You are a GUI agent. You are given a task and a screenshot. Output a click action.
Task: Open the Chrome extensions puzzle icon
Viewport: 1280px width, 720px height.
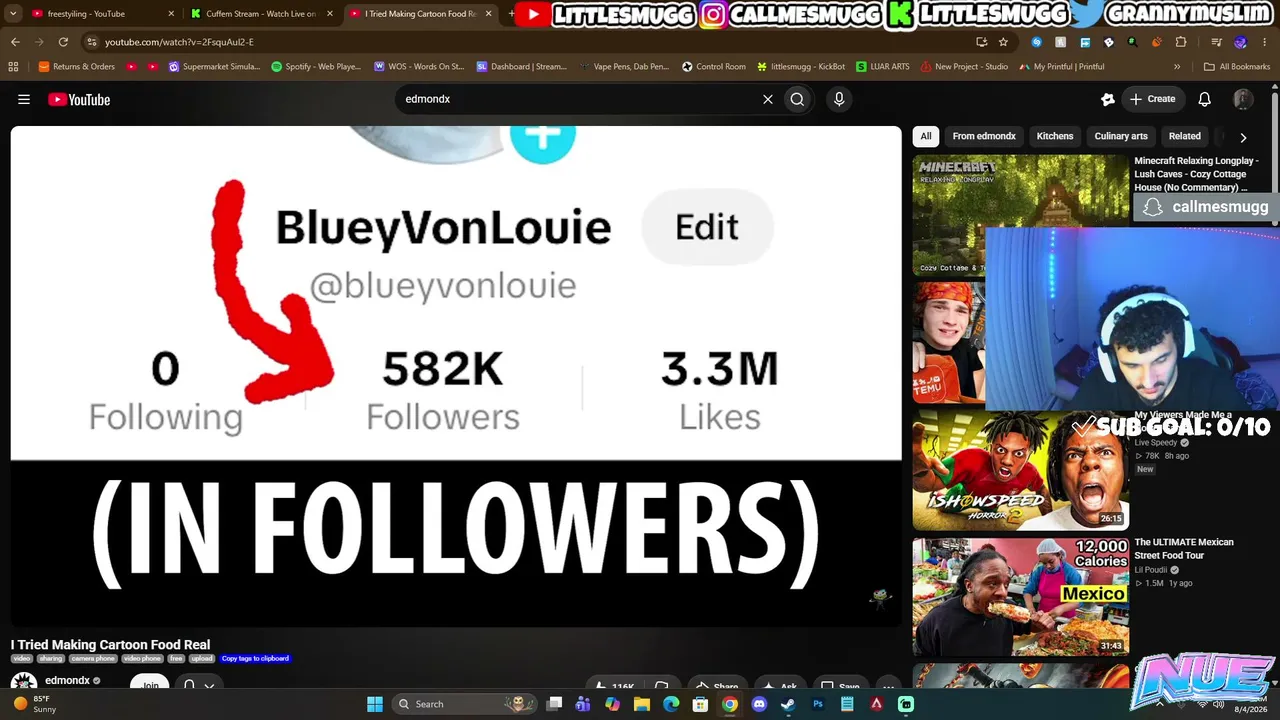(1181, 42)
